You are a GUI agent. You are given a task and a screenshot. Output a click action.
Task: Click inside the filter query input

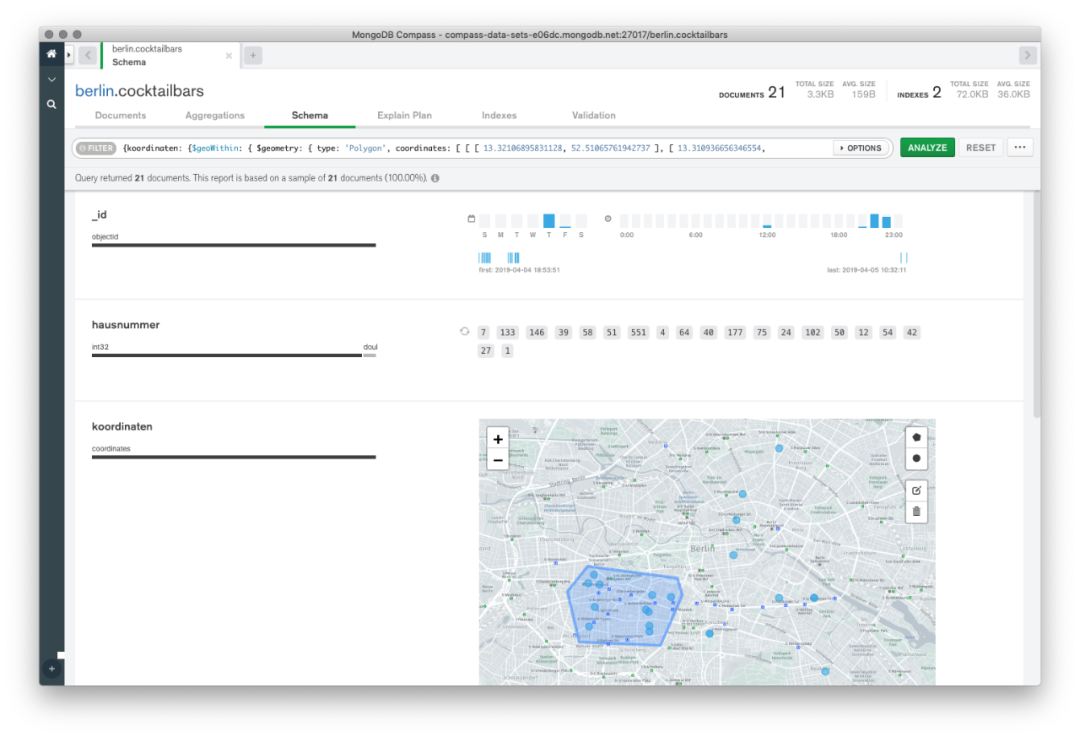point(475,148)
